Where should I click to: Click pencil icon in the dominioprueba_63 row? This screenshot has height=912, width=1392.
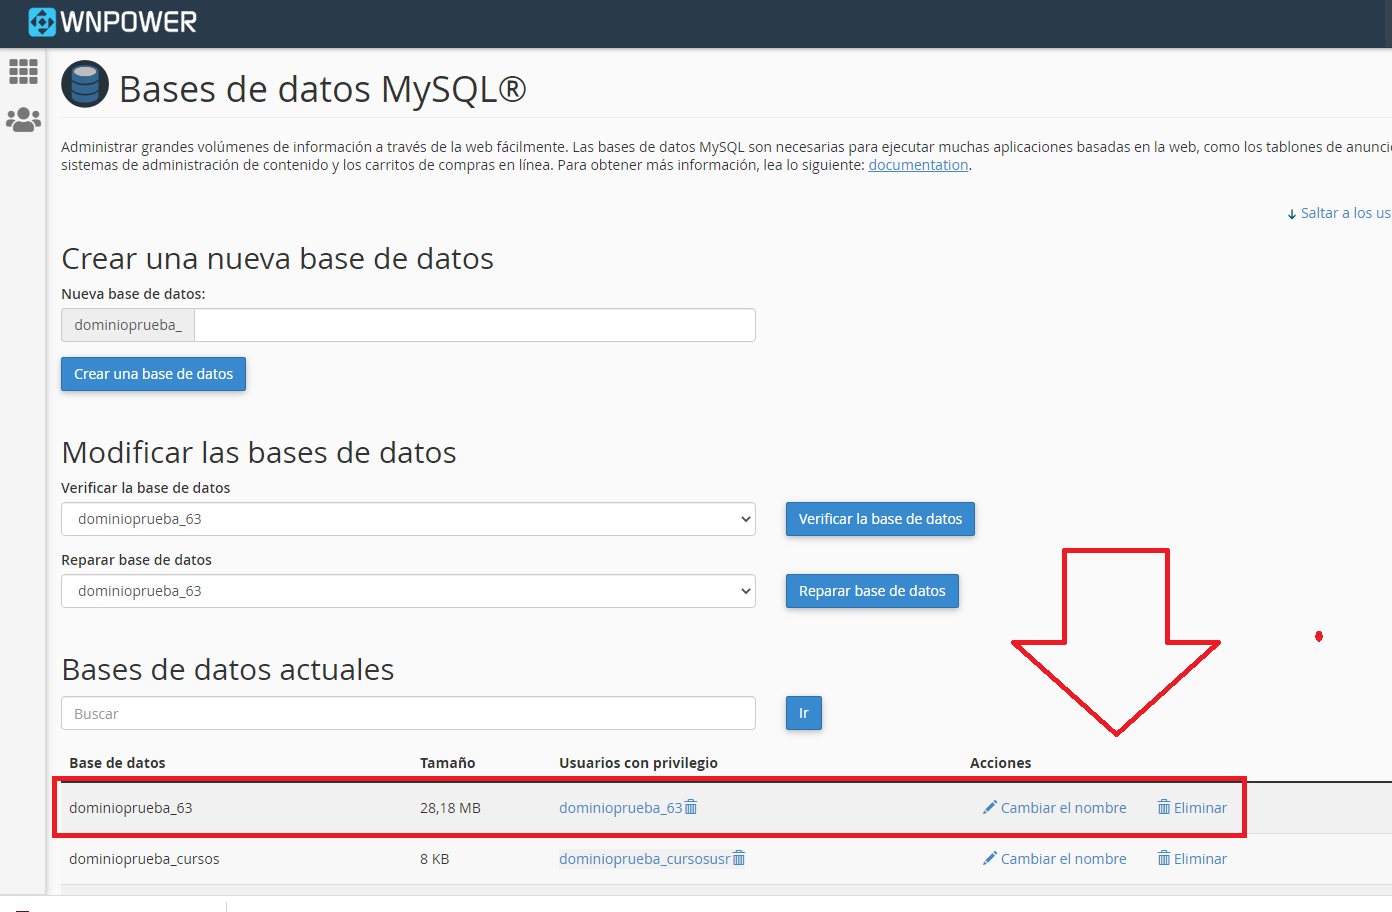pos(990,807)
